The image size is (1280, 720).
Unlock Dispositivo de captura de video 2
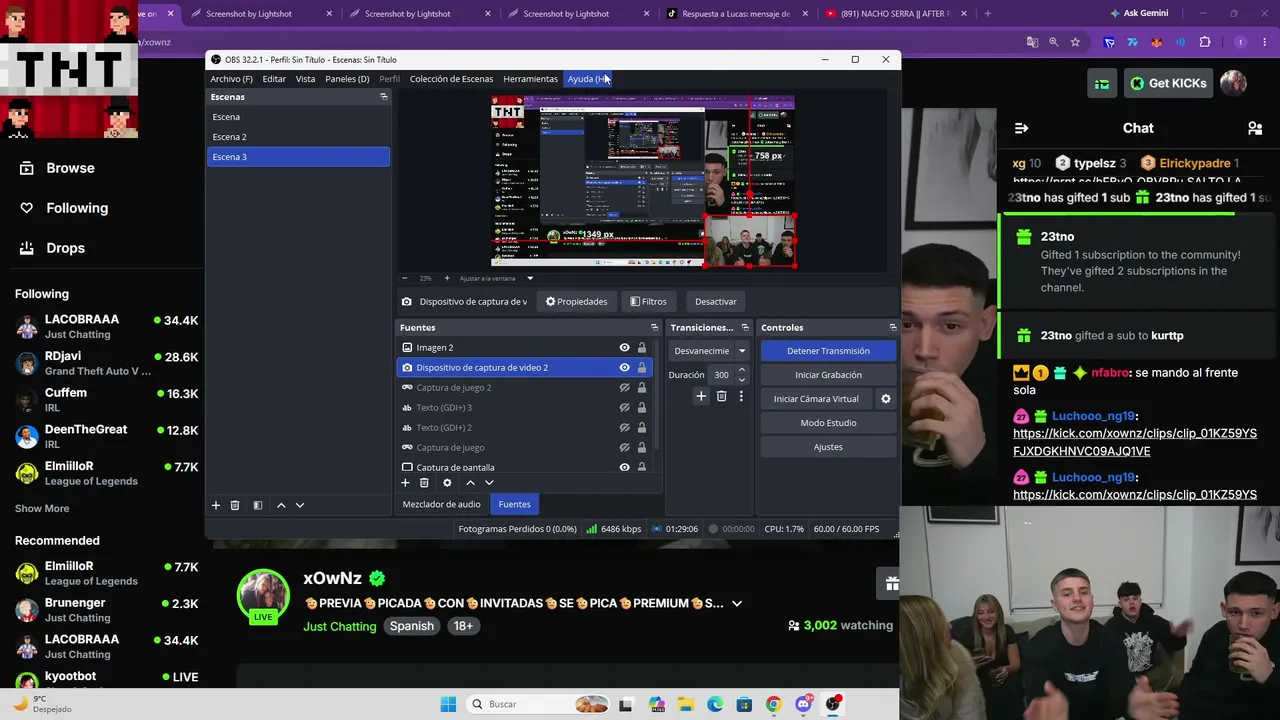642,368
